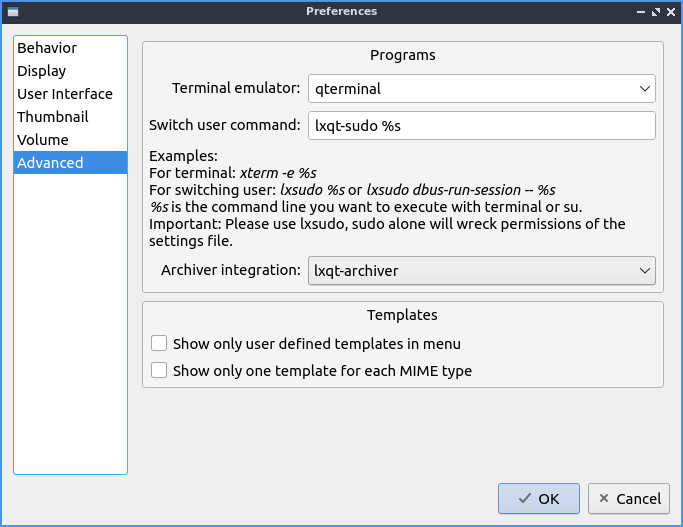Maximize the Preferences dialog
The height and width of the screenshot is (527, 683).
[x=656, y=11]
